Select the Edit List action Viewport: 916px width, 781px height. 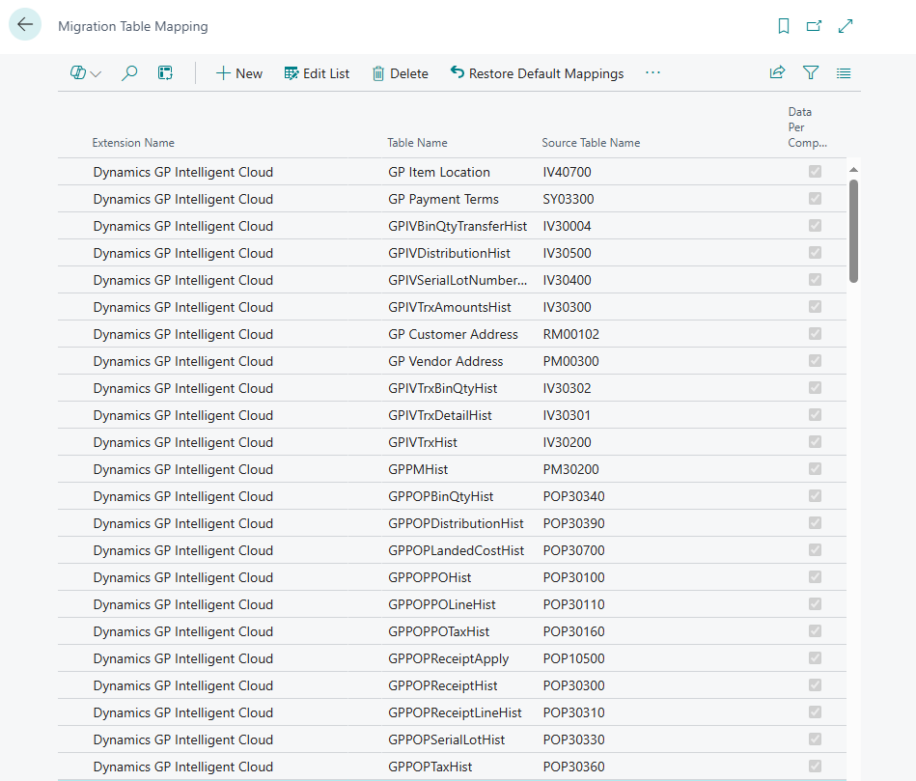tap(316, 73)
